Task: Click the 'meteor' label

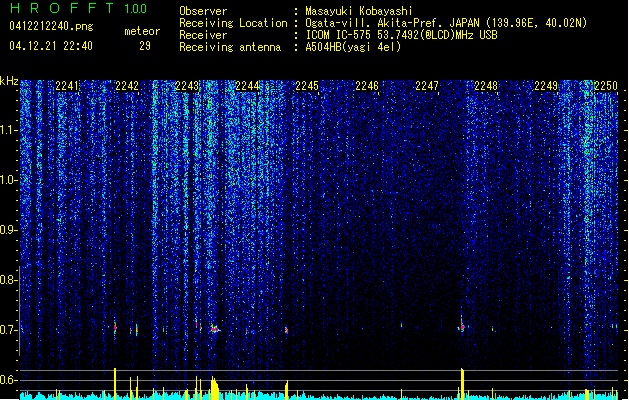Action: point(142,31)
